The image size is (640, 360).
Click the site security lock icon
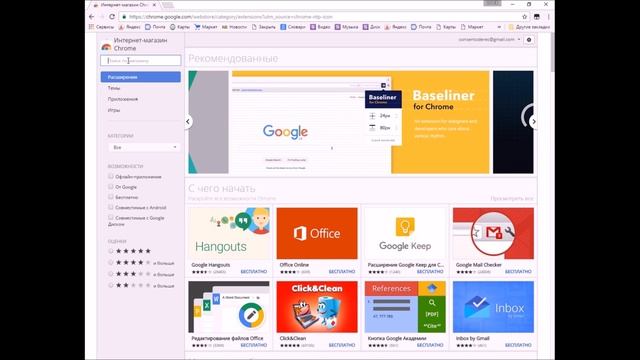coord(124,17)
